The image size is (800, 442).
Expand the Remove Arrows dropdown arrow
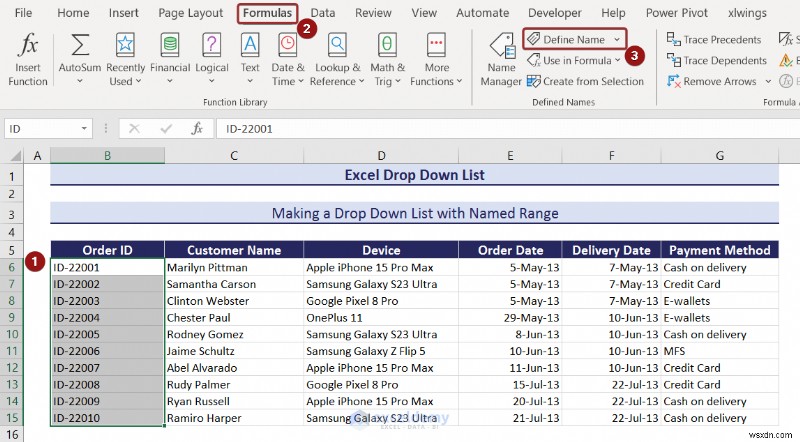coord(768,81)
